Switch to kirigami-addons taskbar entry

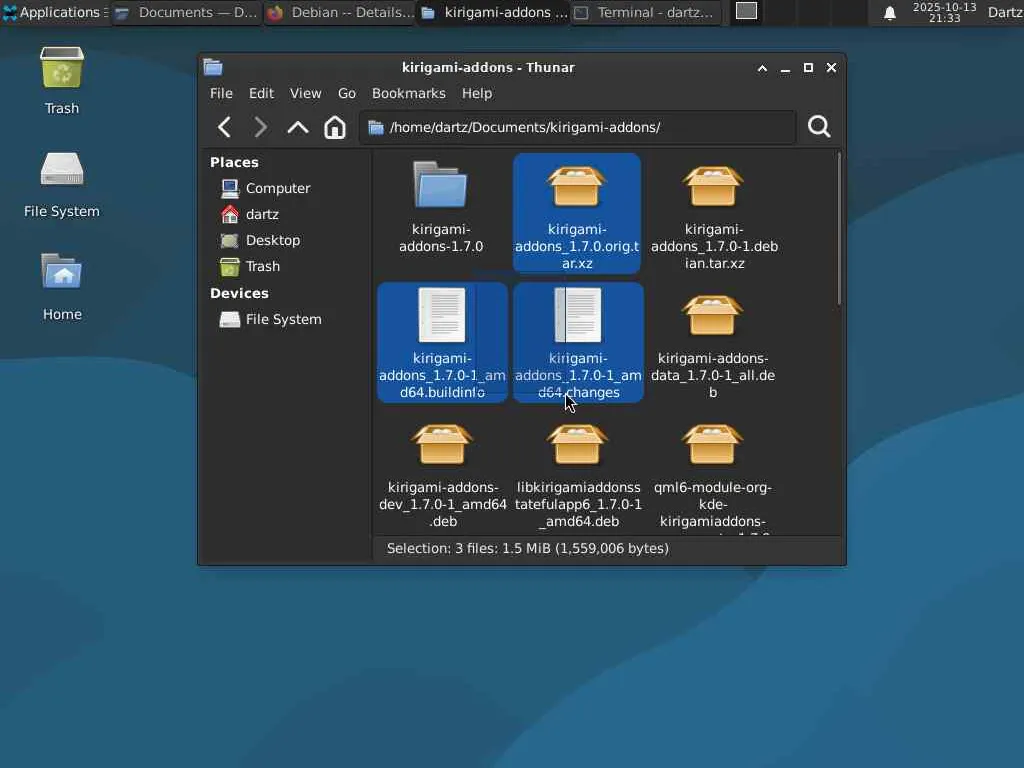[x=494, y=12]
